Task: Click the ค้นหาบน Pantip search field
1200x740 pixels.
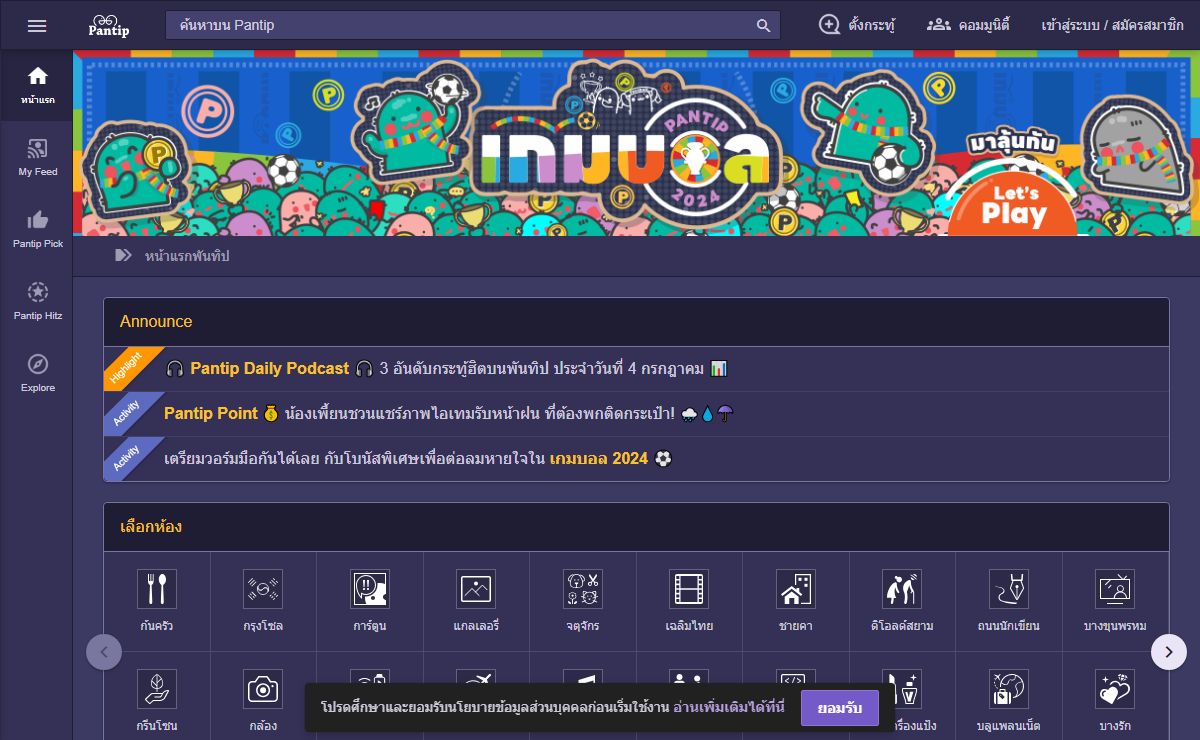Action: point(473,25)
